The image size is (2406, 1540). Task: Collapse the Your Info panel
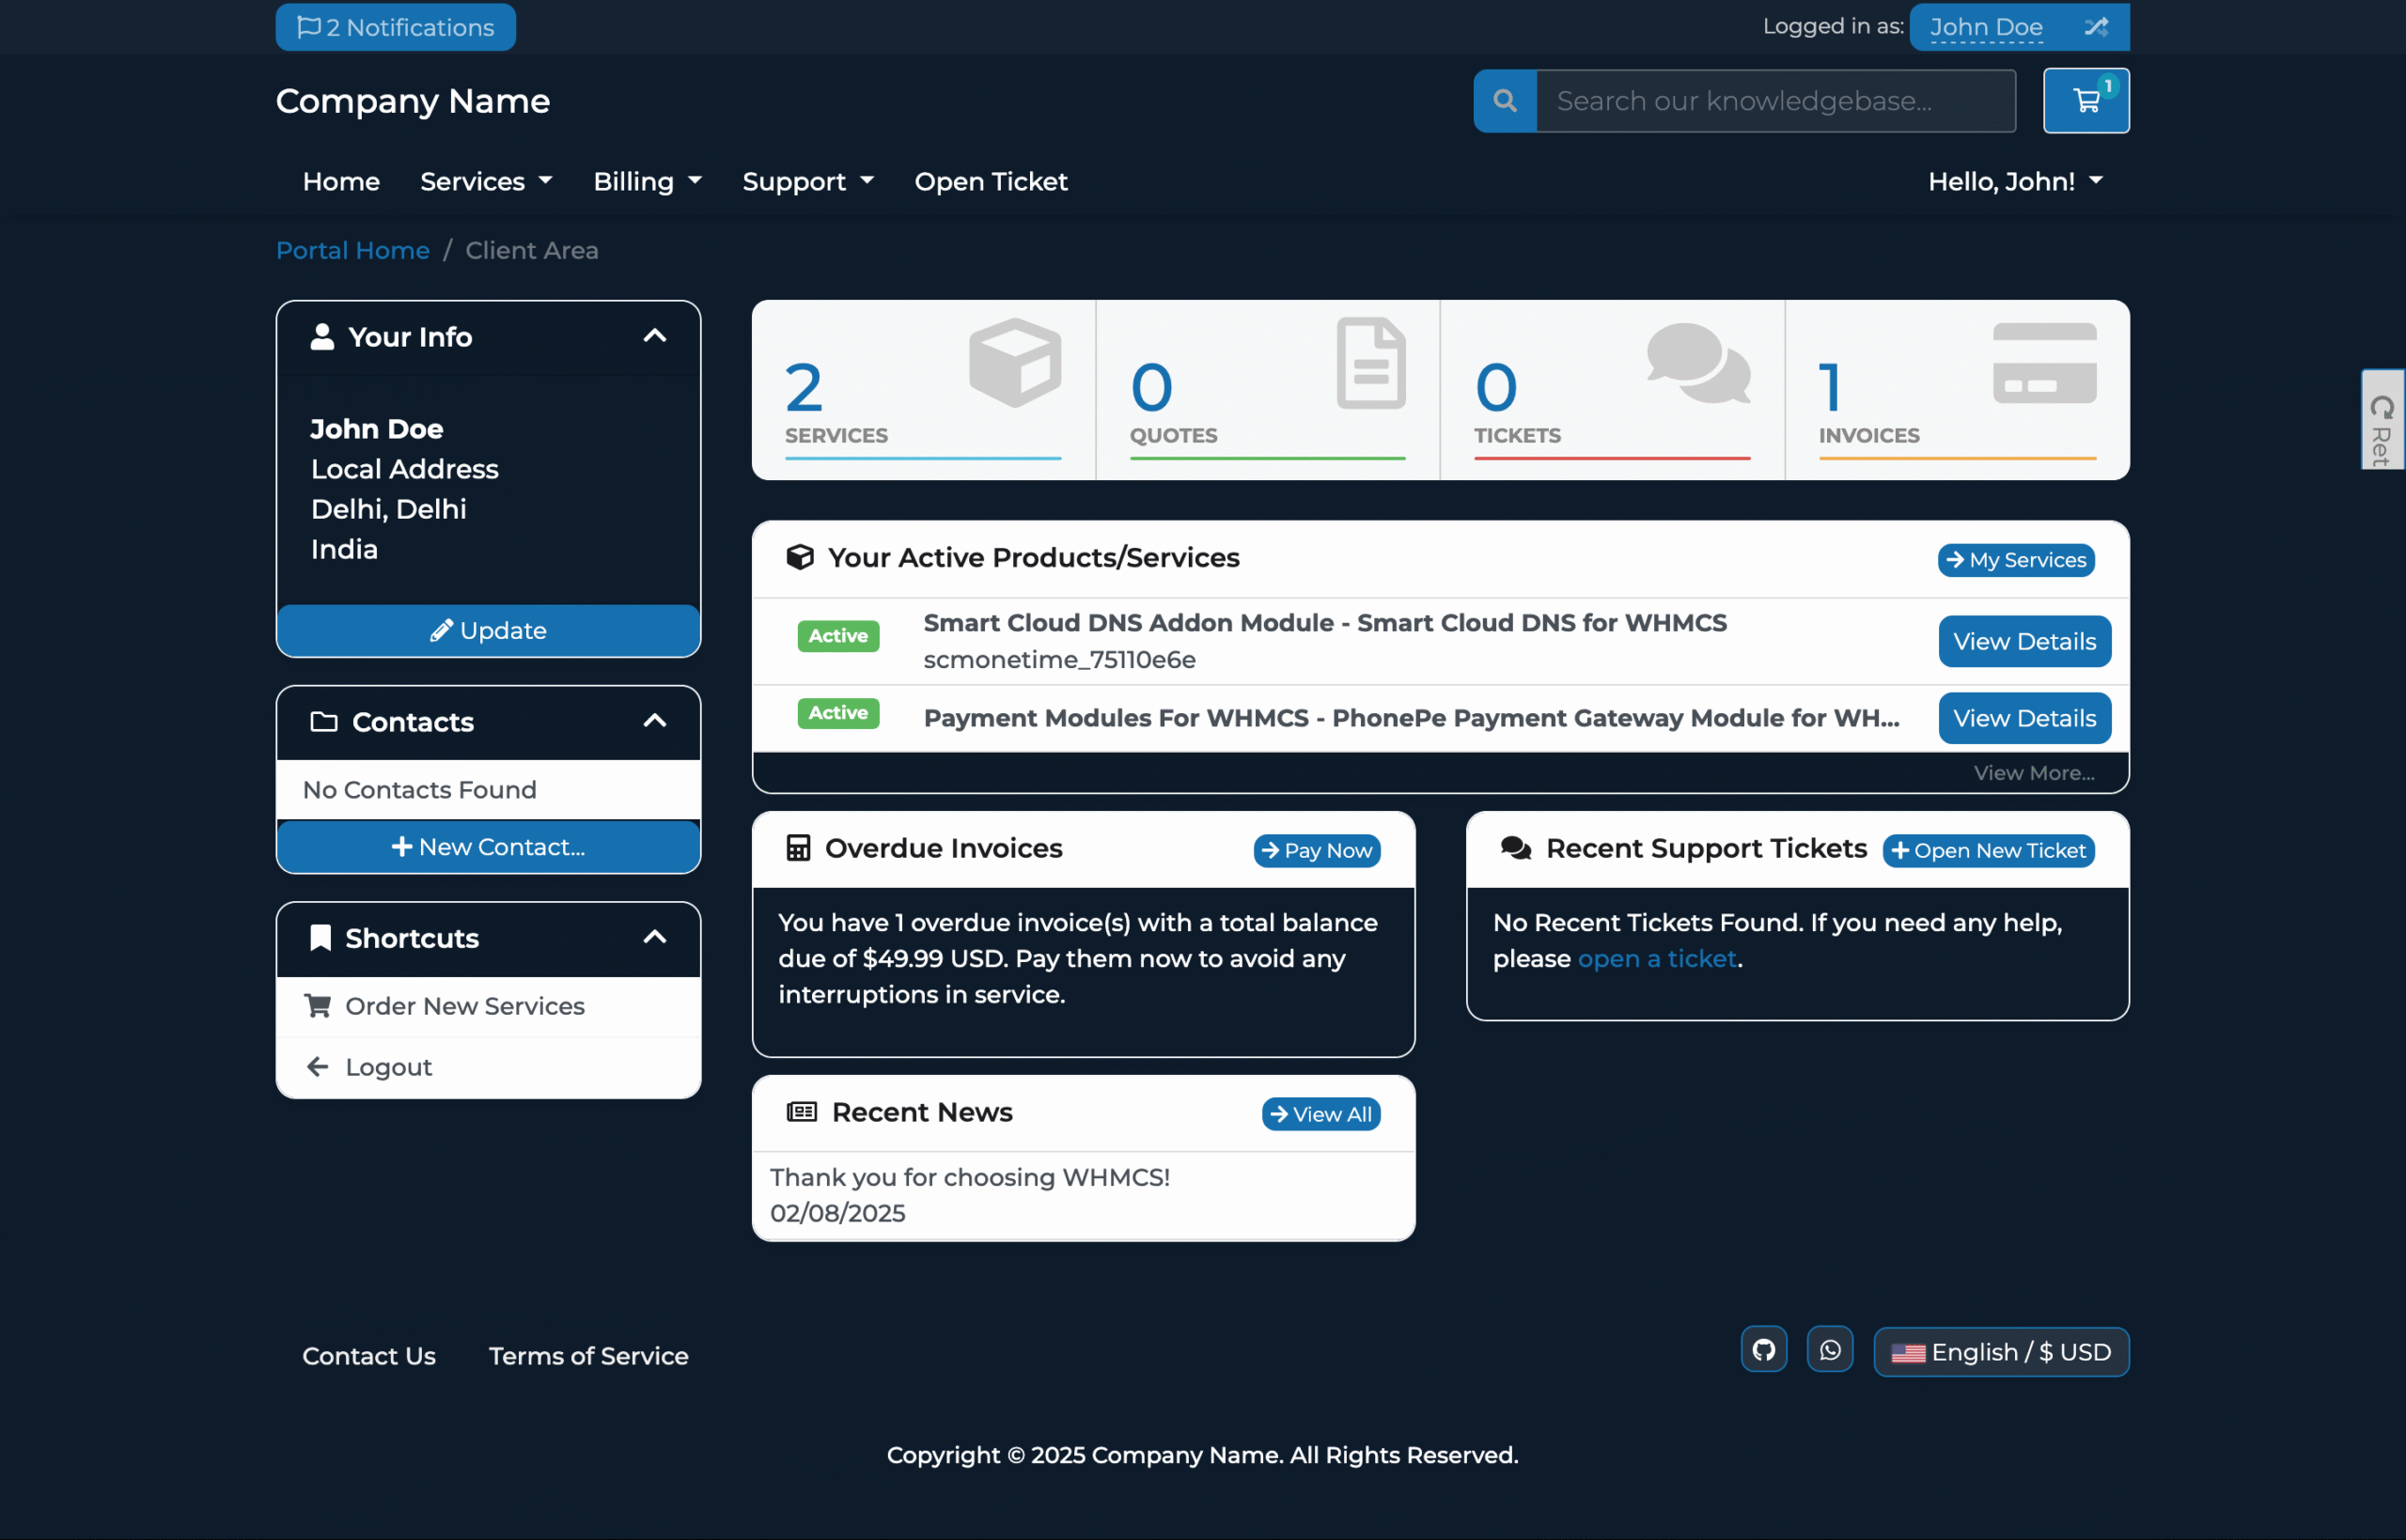point(654,336)
